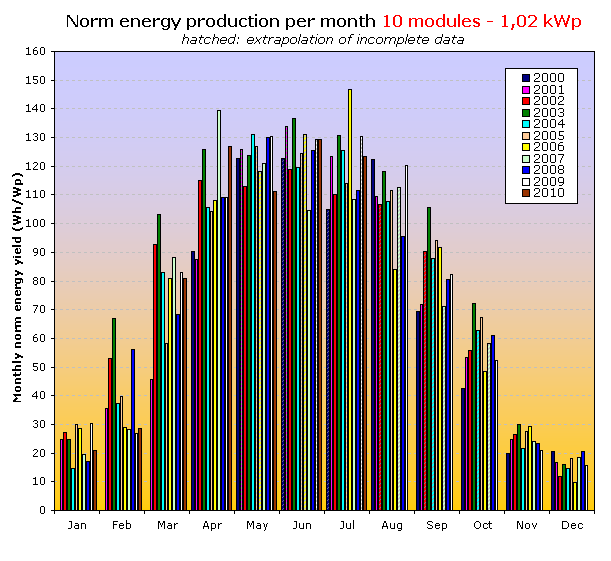Click the yellow 2006 legend color box
Image resolution: width=611 pixels, height=561 pixels.
point(526,147)
